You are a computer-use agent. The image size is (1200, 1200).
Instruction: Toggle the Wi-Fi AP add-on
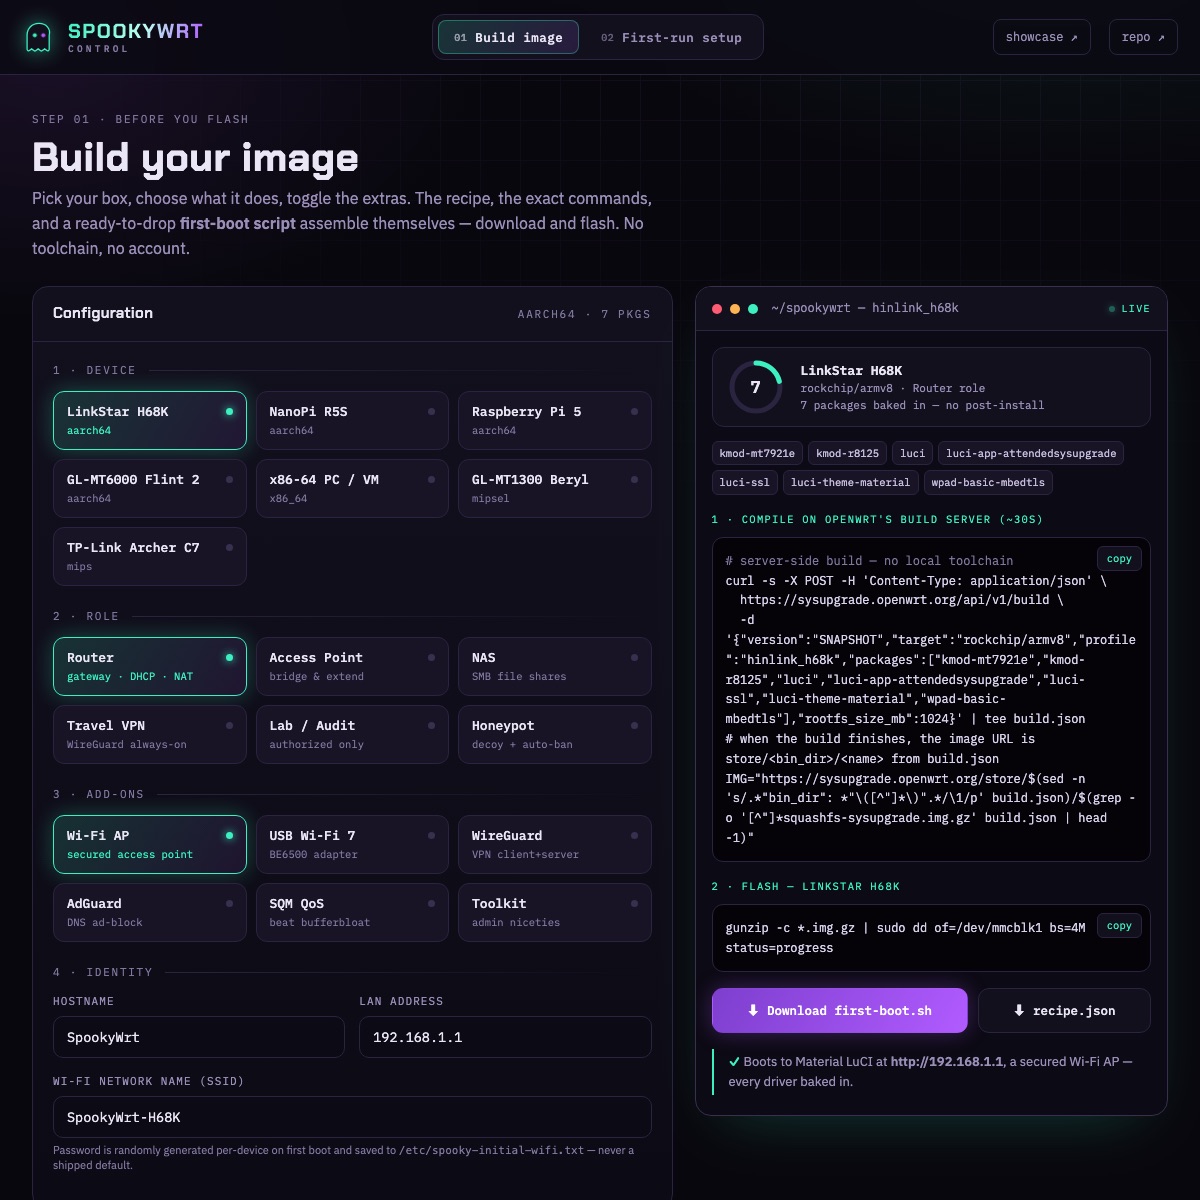pyautogui.click(x=150, y=844)
